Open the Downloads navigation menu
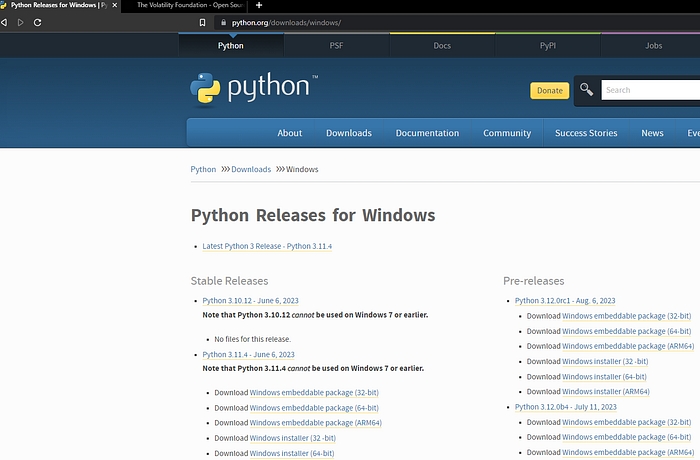Image resolution: width=700 pixels, height=460 pixels. pyautogui.click(x=348, y=133)
